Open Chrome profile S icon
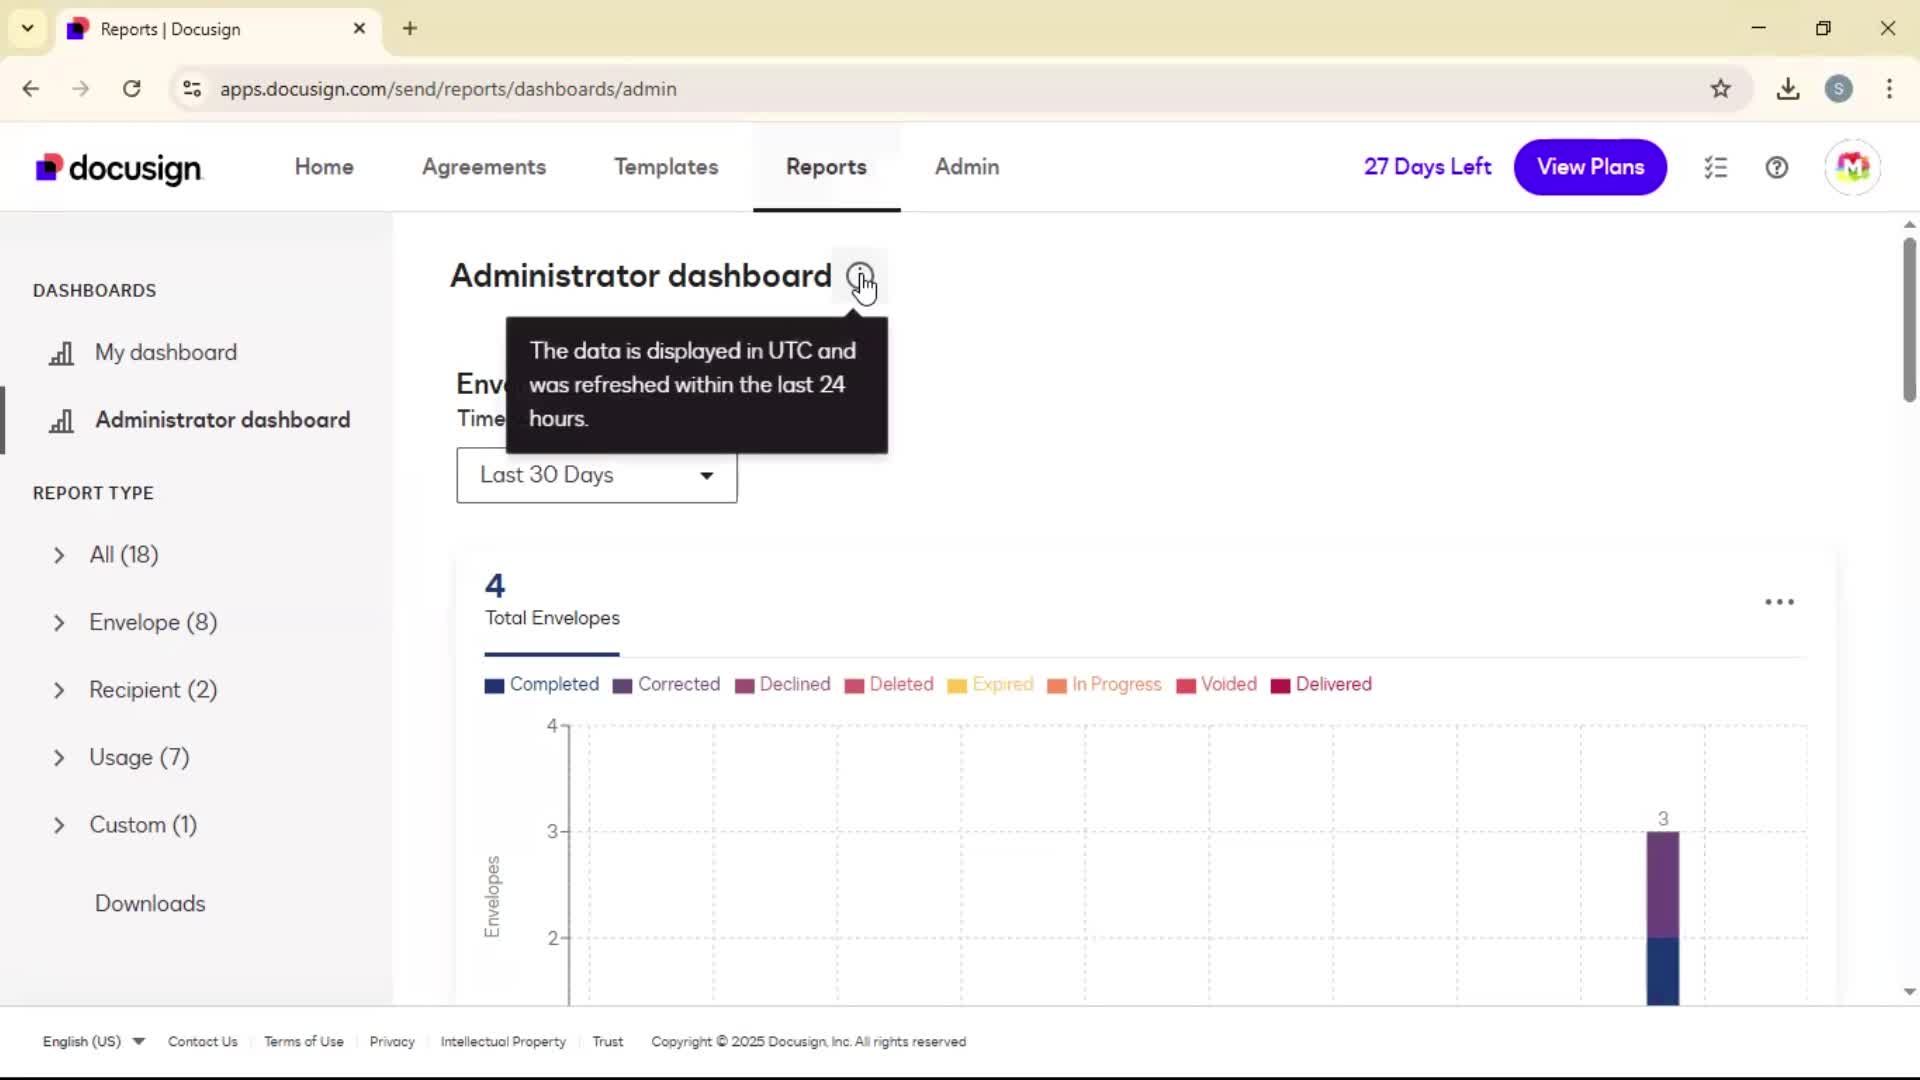The image size is (1920, 1080). [1839, 89]
